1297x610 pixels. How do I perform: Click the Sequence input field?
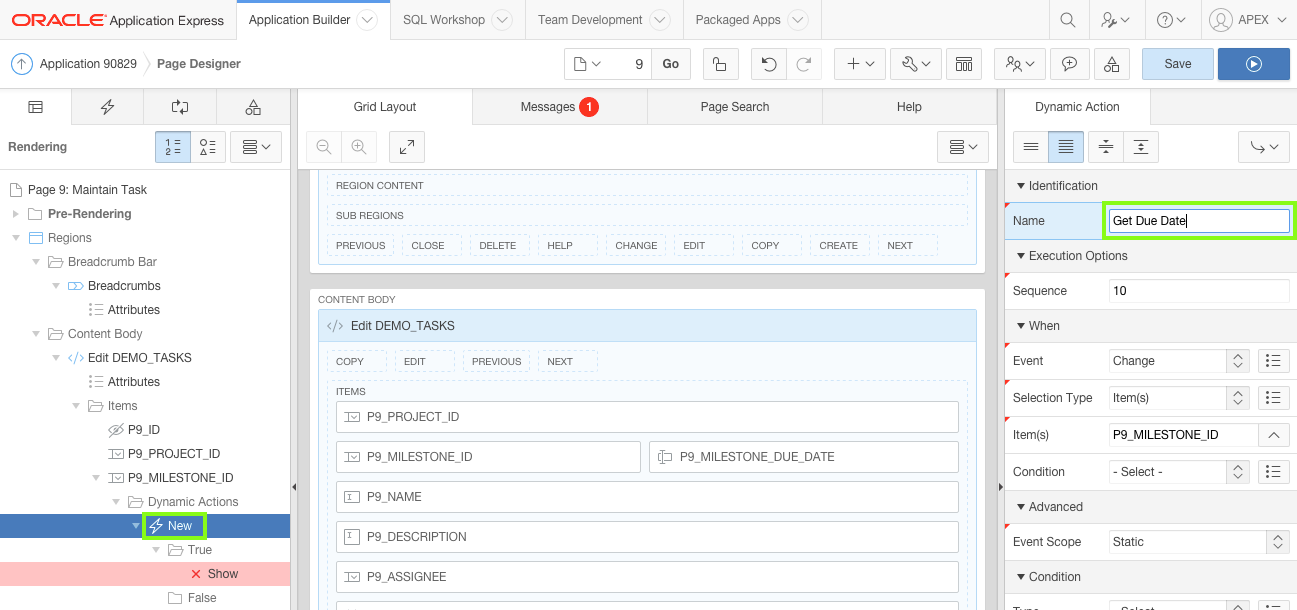[1198, 291]
